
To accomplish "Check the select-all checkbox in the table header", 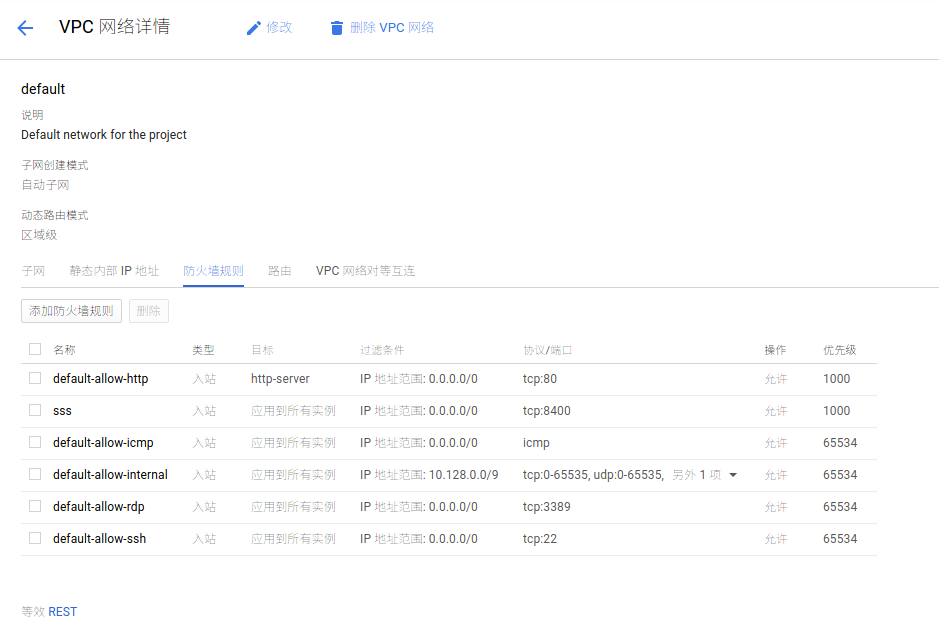I will tap(34, 350).
